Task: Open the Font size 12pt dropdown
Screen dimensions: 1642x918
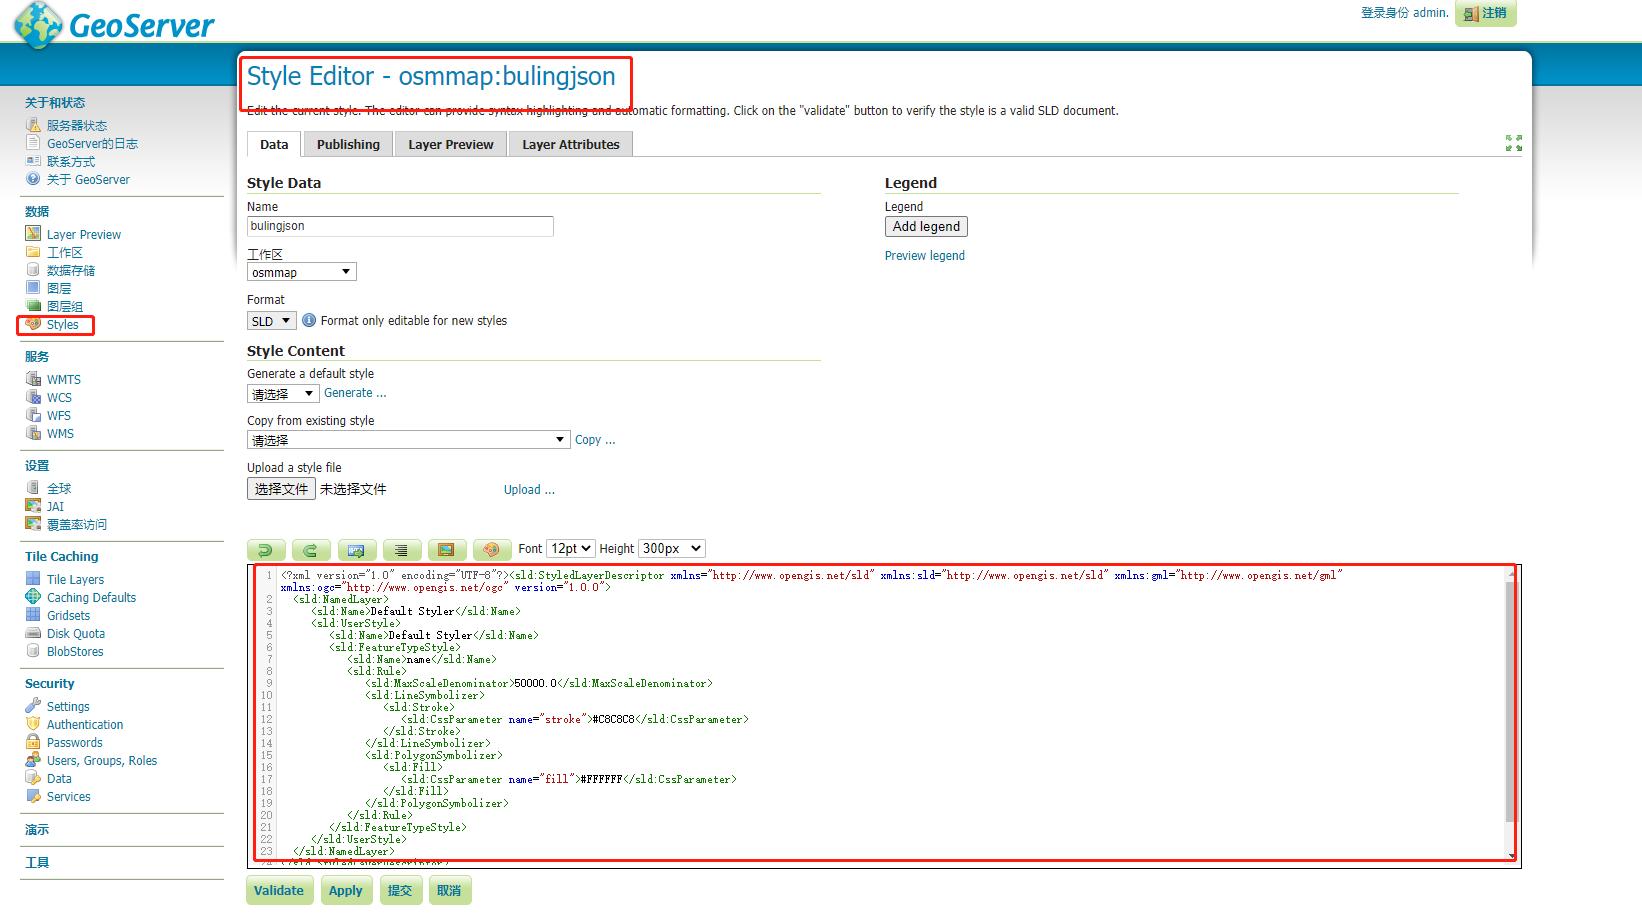Action: 571,549
